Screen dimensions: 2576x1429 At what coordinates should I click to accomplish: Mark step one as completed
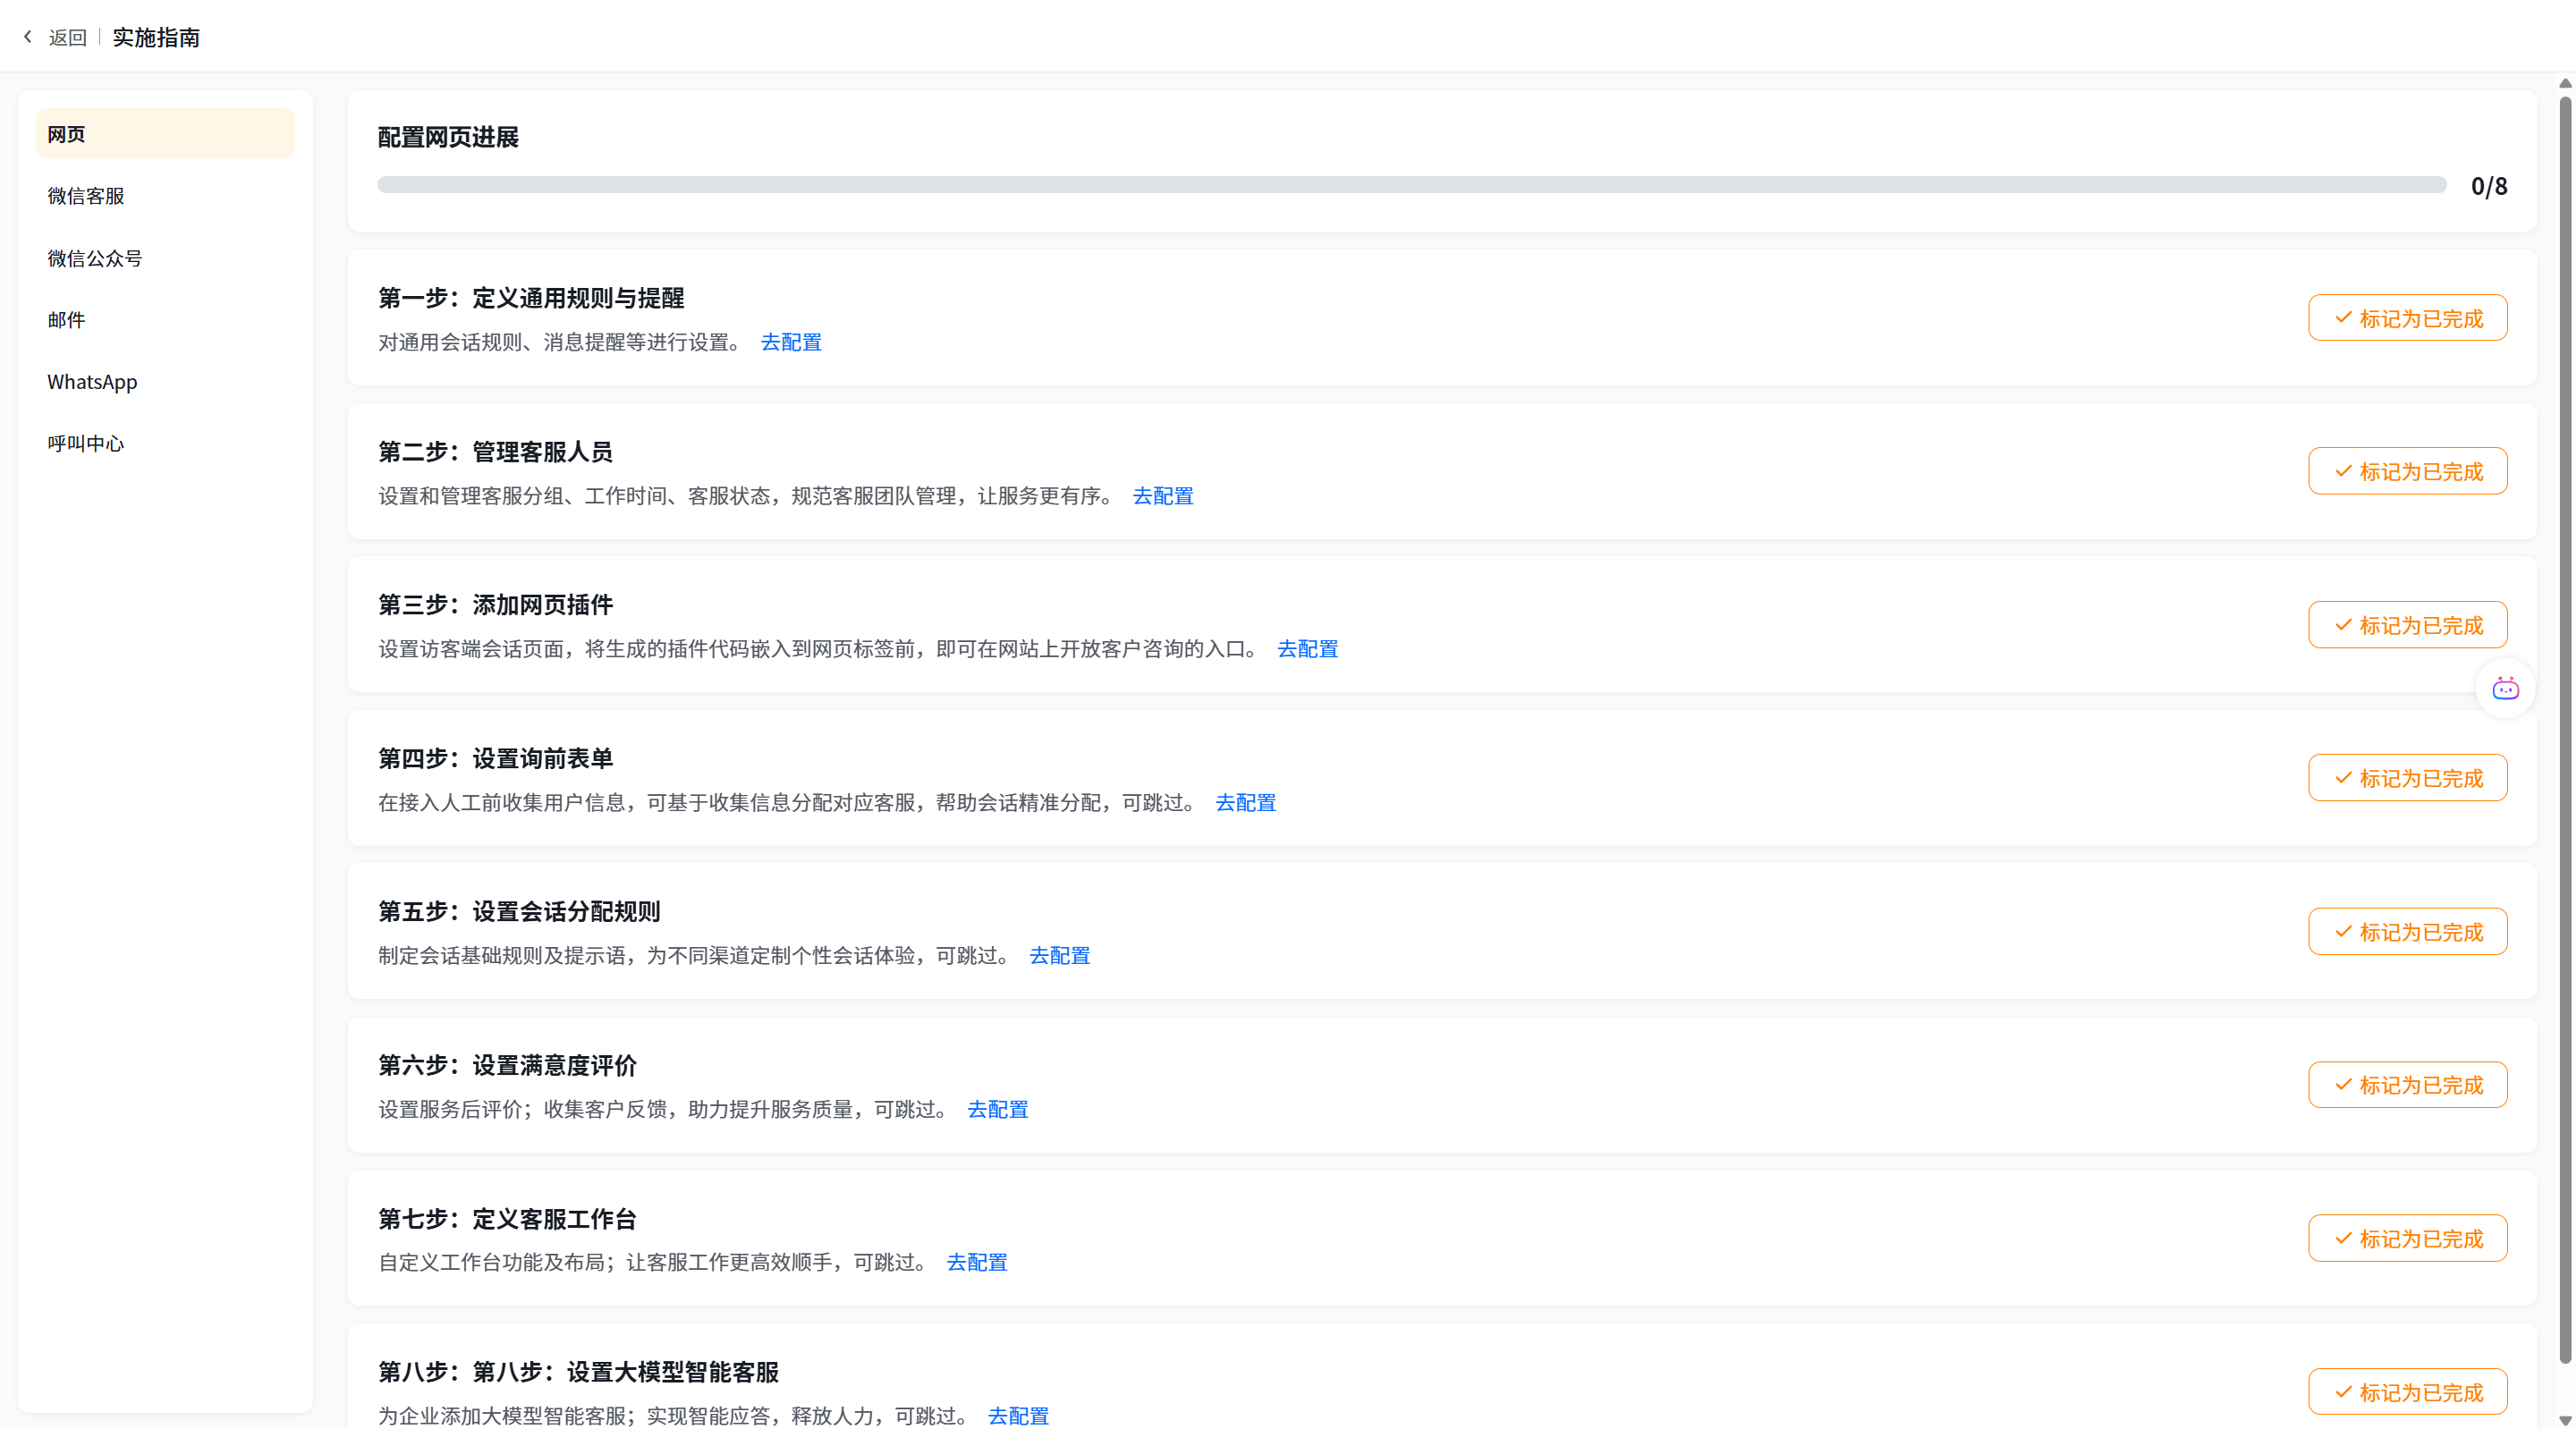[2407, 318]
